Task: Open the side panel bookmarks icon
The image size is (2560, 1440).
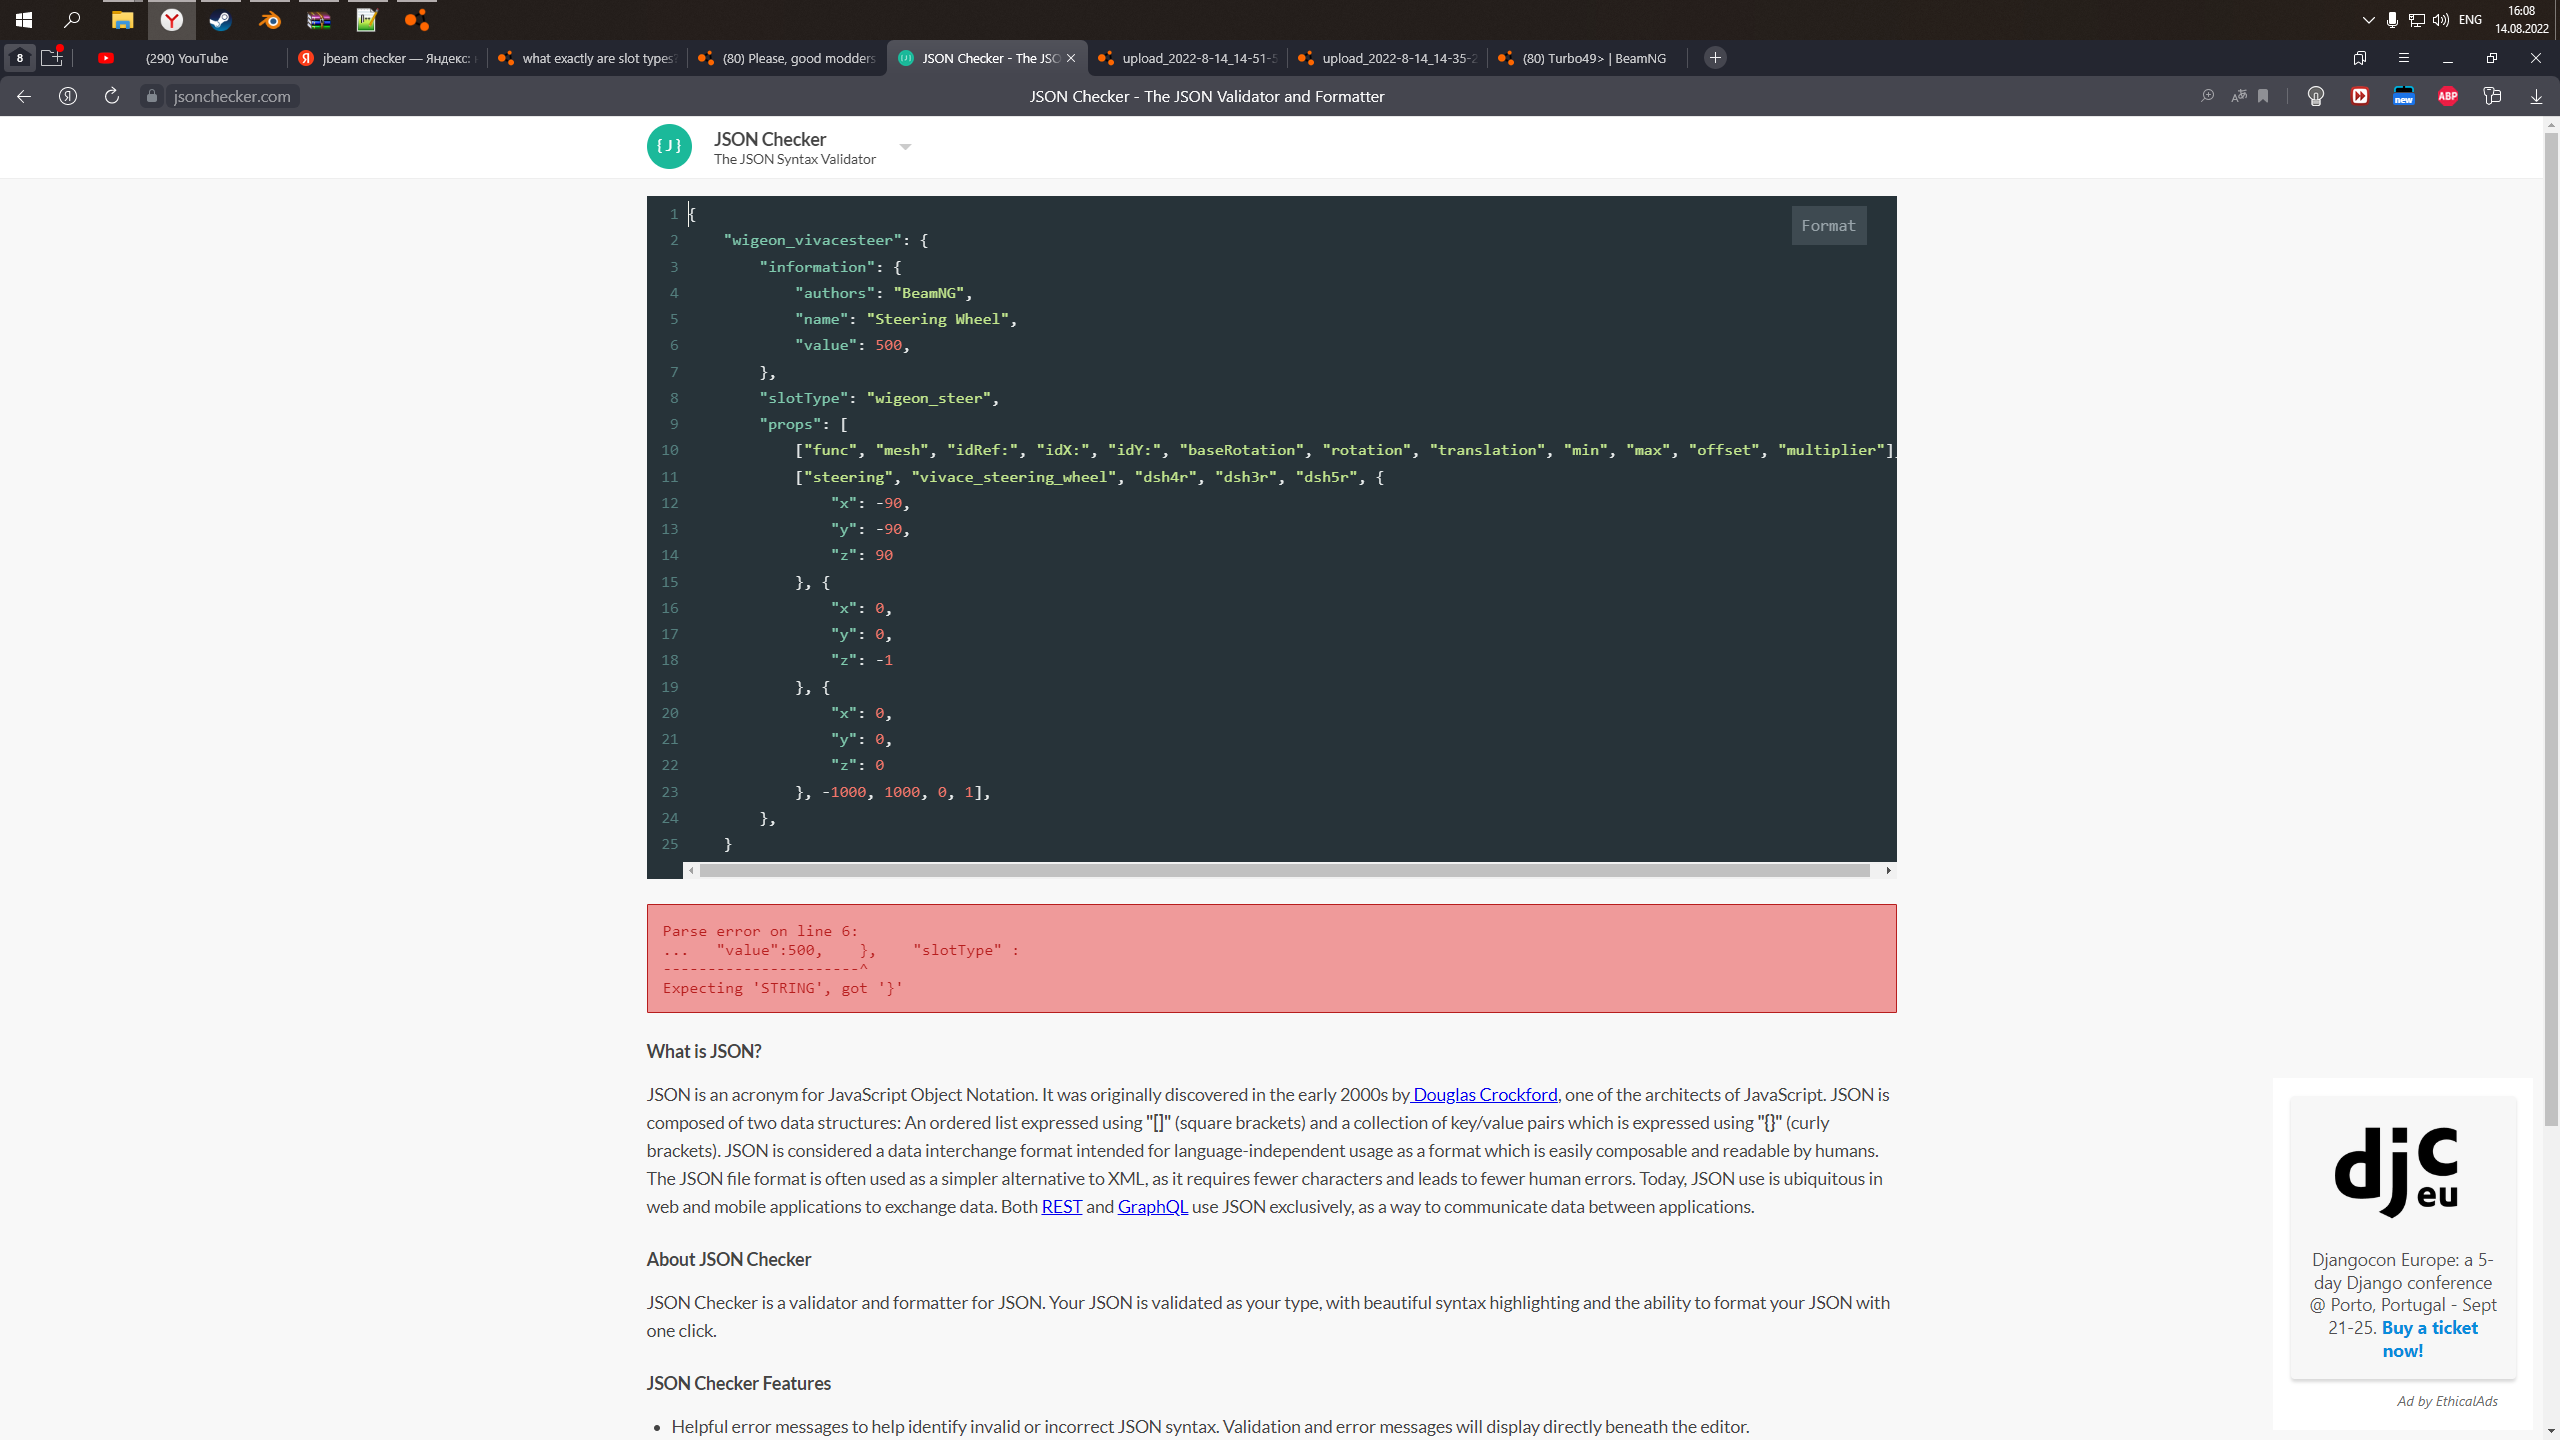Action: 2359,58
